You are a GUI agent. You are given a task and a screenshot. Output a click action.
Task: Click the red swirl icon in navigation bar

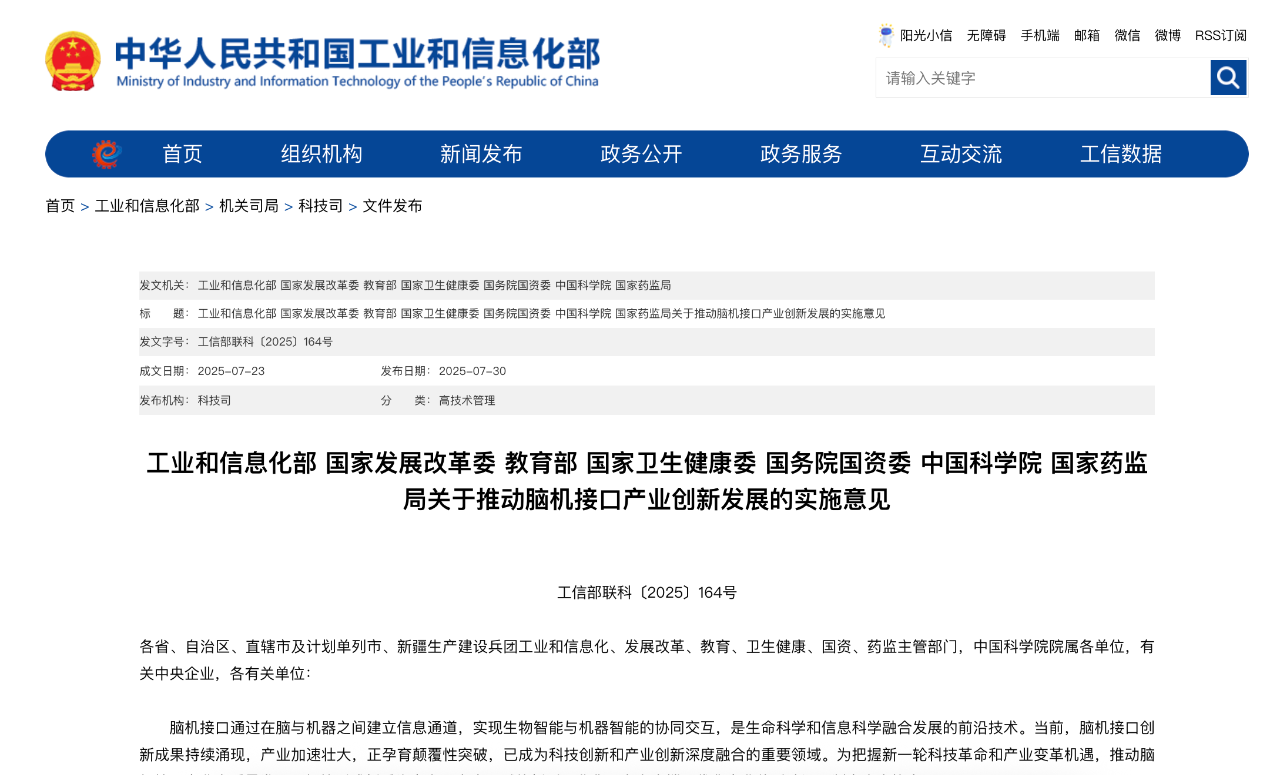(107, 154)
